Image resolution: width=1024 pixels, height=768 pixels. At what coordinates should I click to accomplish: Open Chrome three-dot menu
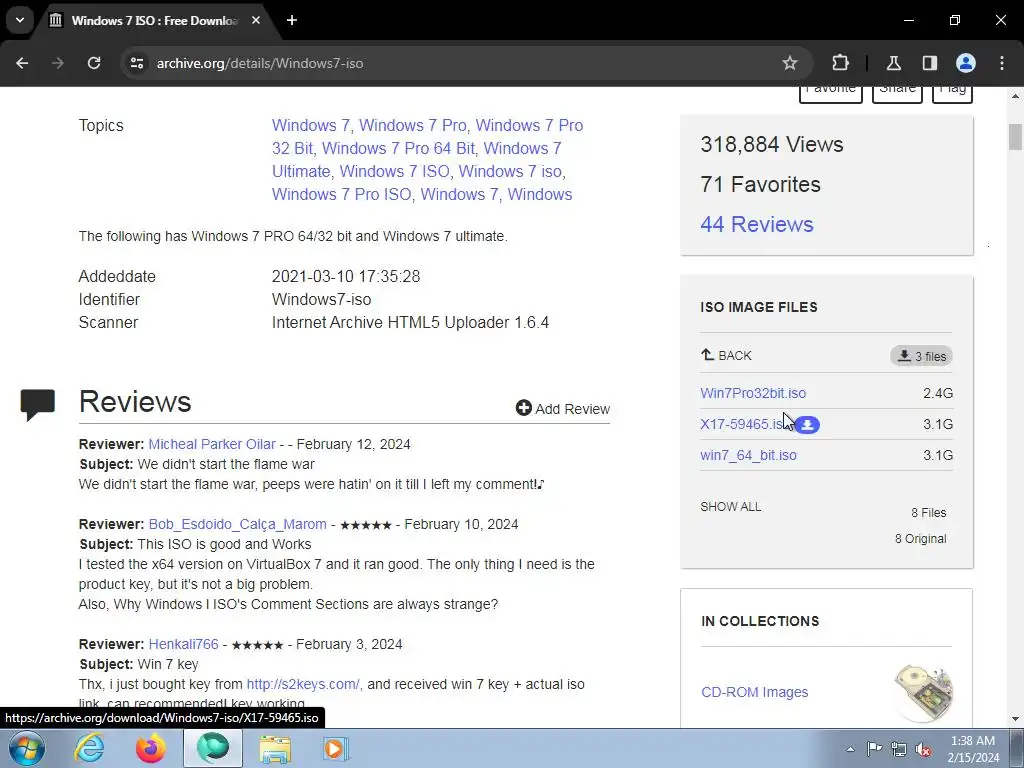point(1002,63)
